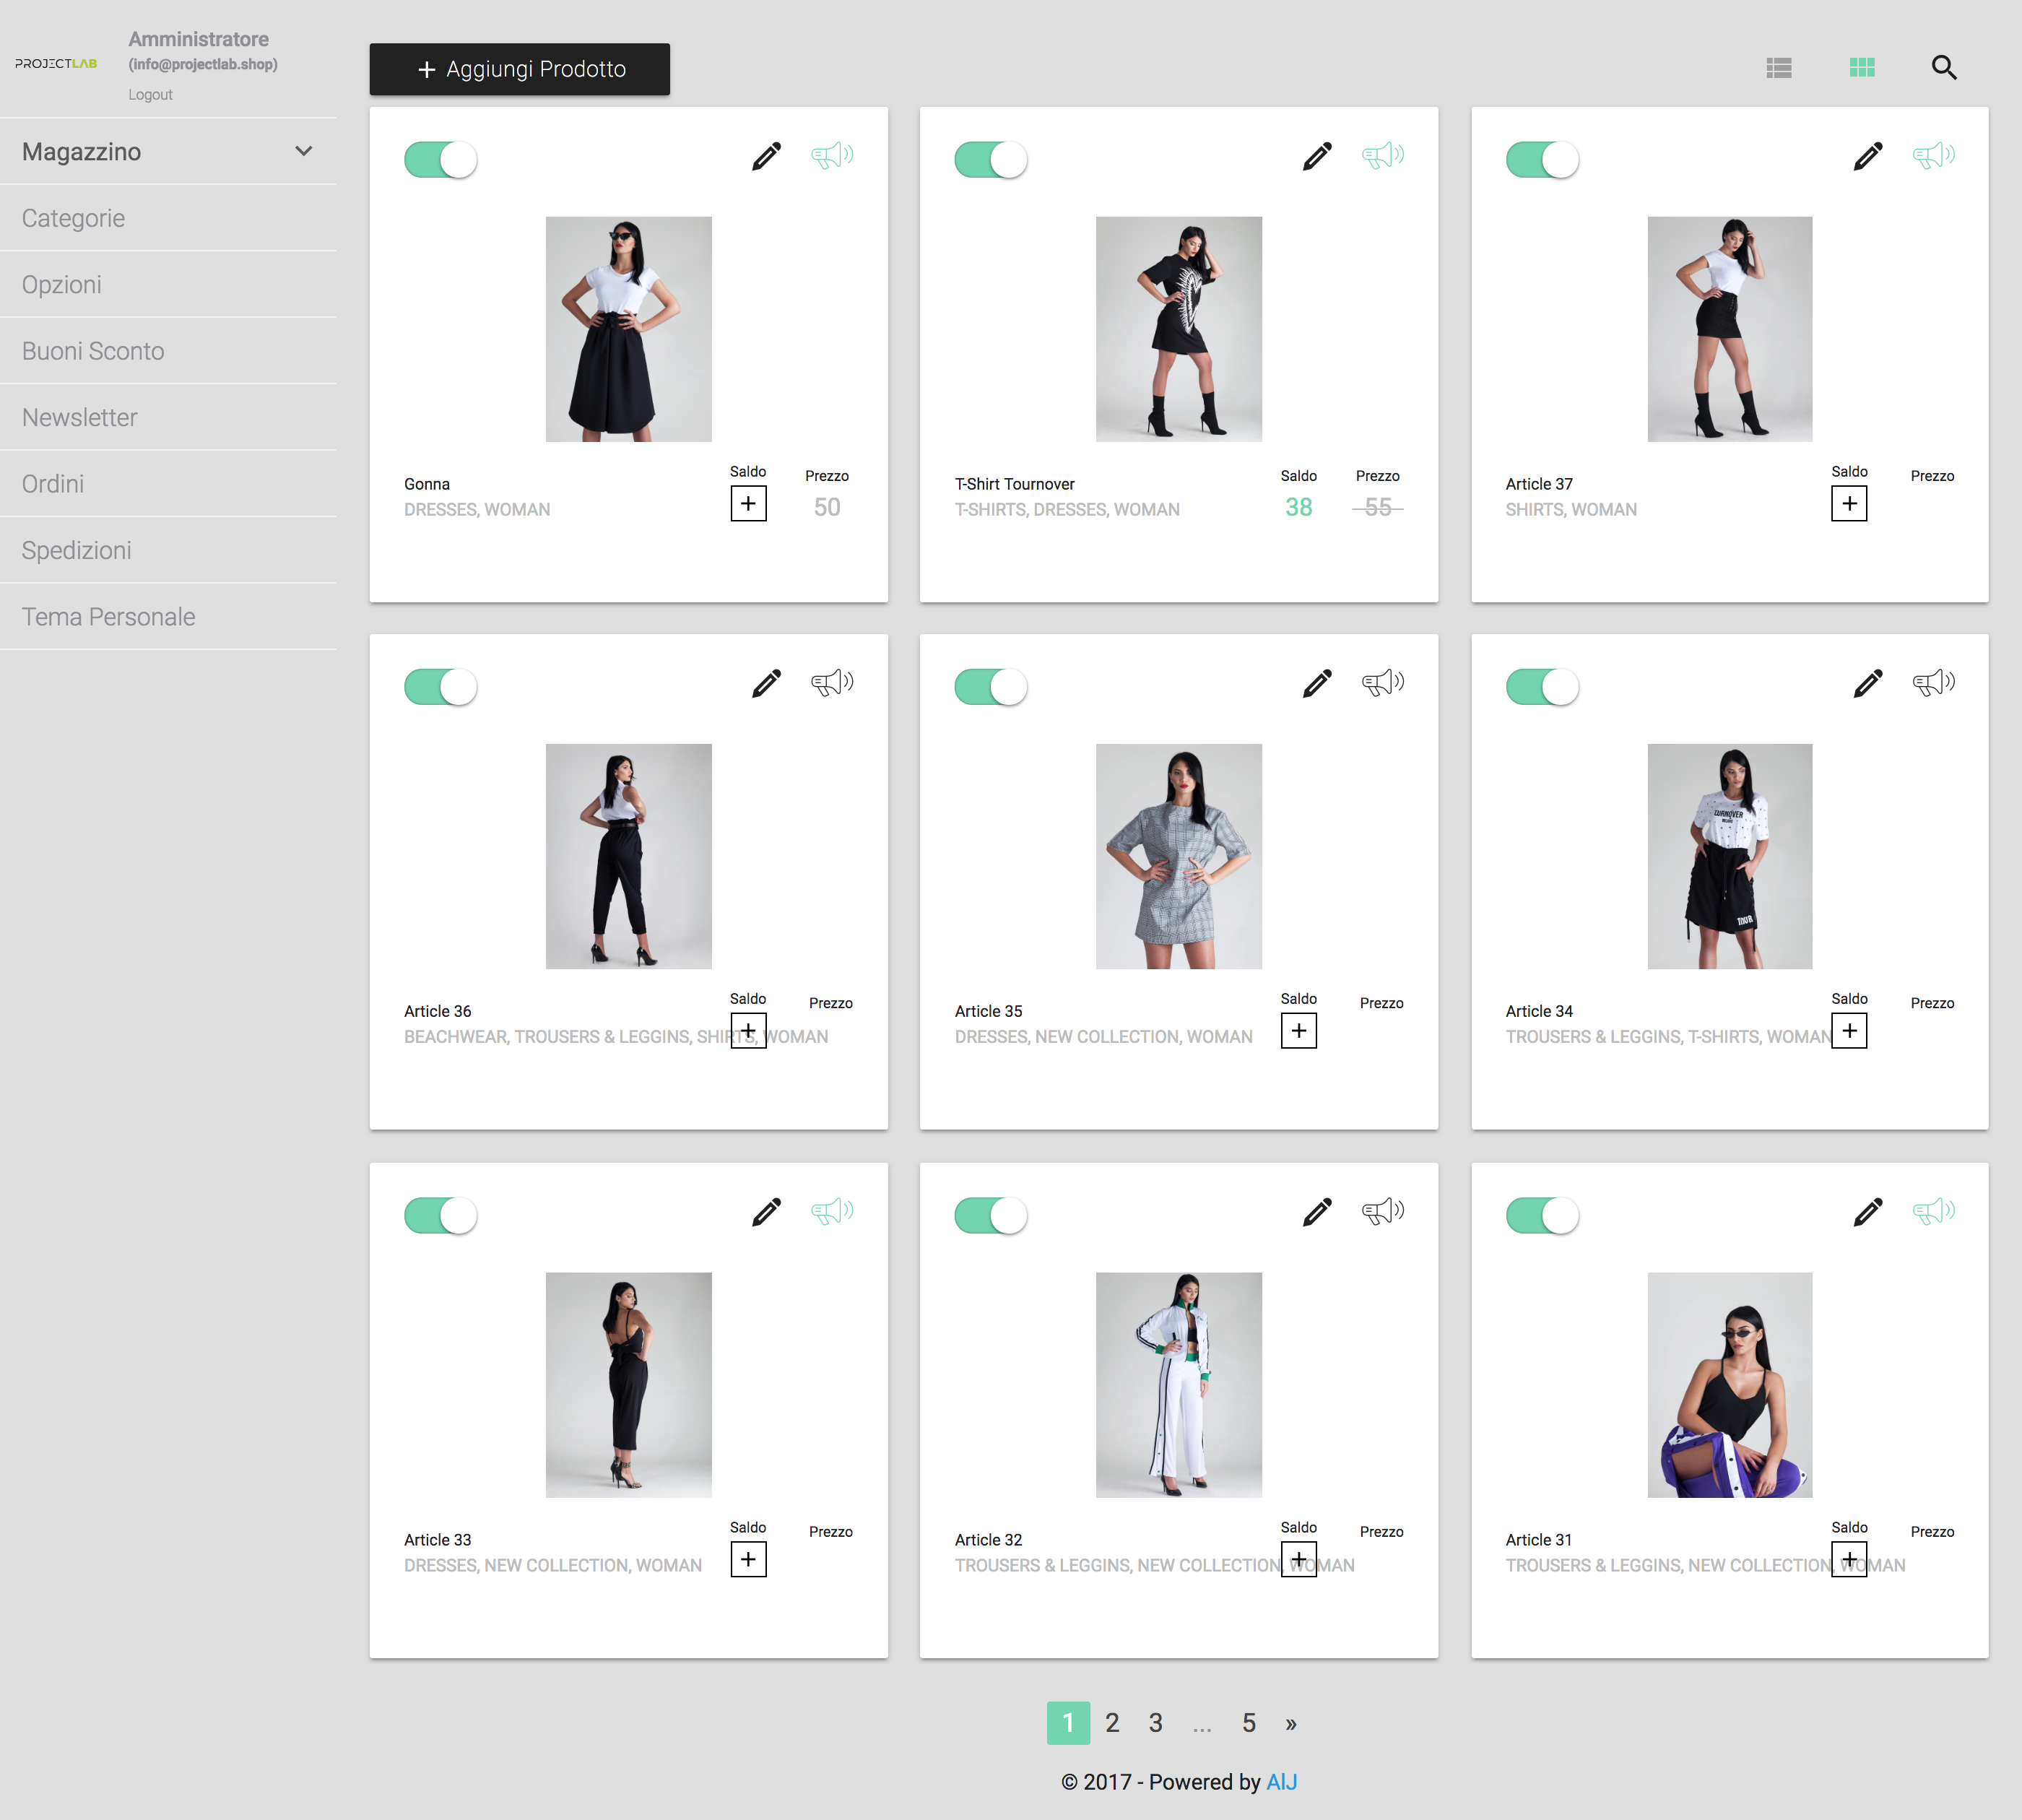Viewport: 2022px width, 1820px height.
Task: Open the Article 33 product thumbnail
Action: 628,1384
